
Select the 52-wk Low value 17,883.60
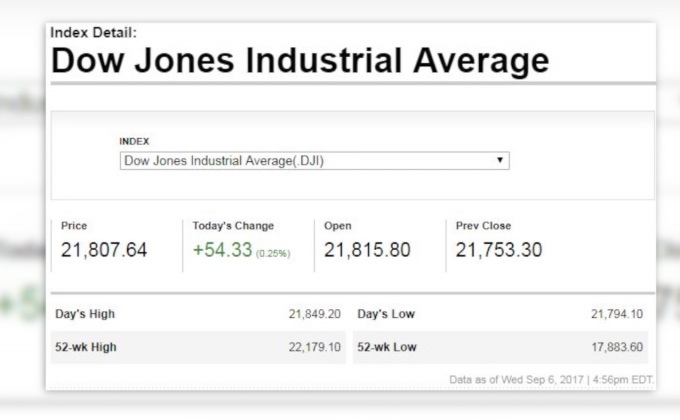tap(617, 347)
